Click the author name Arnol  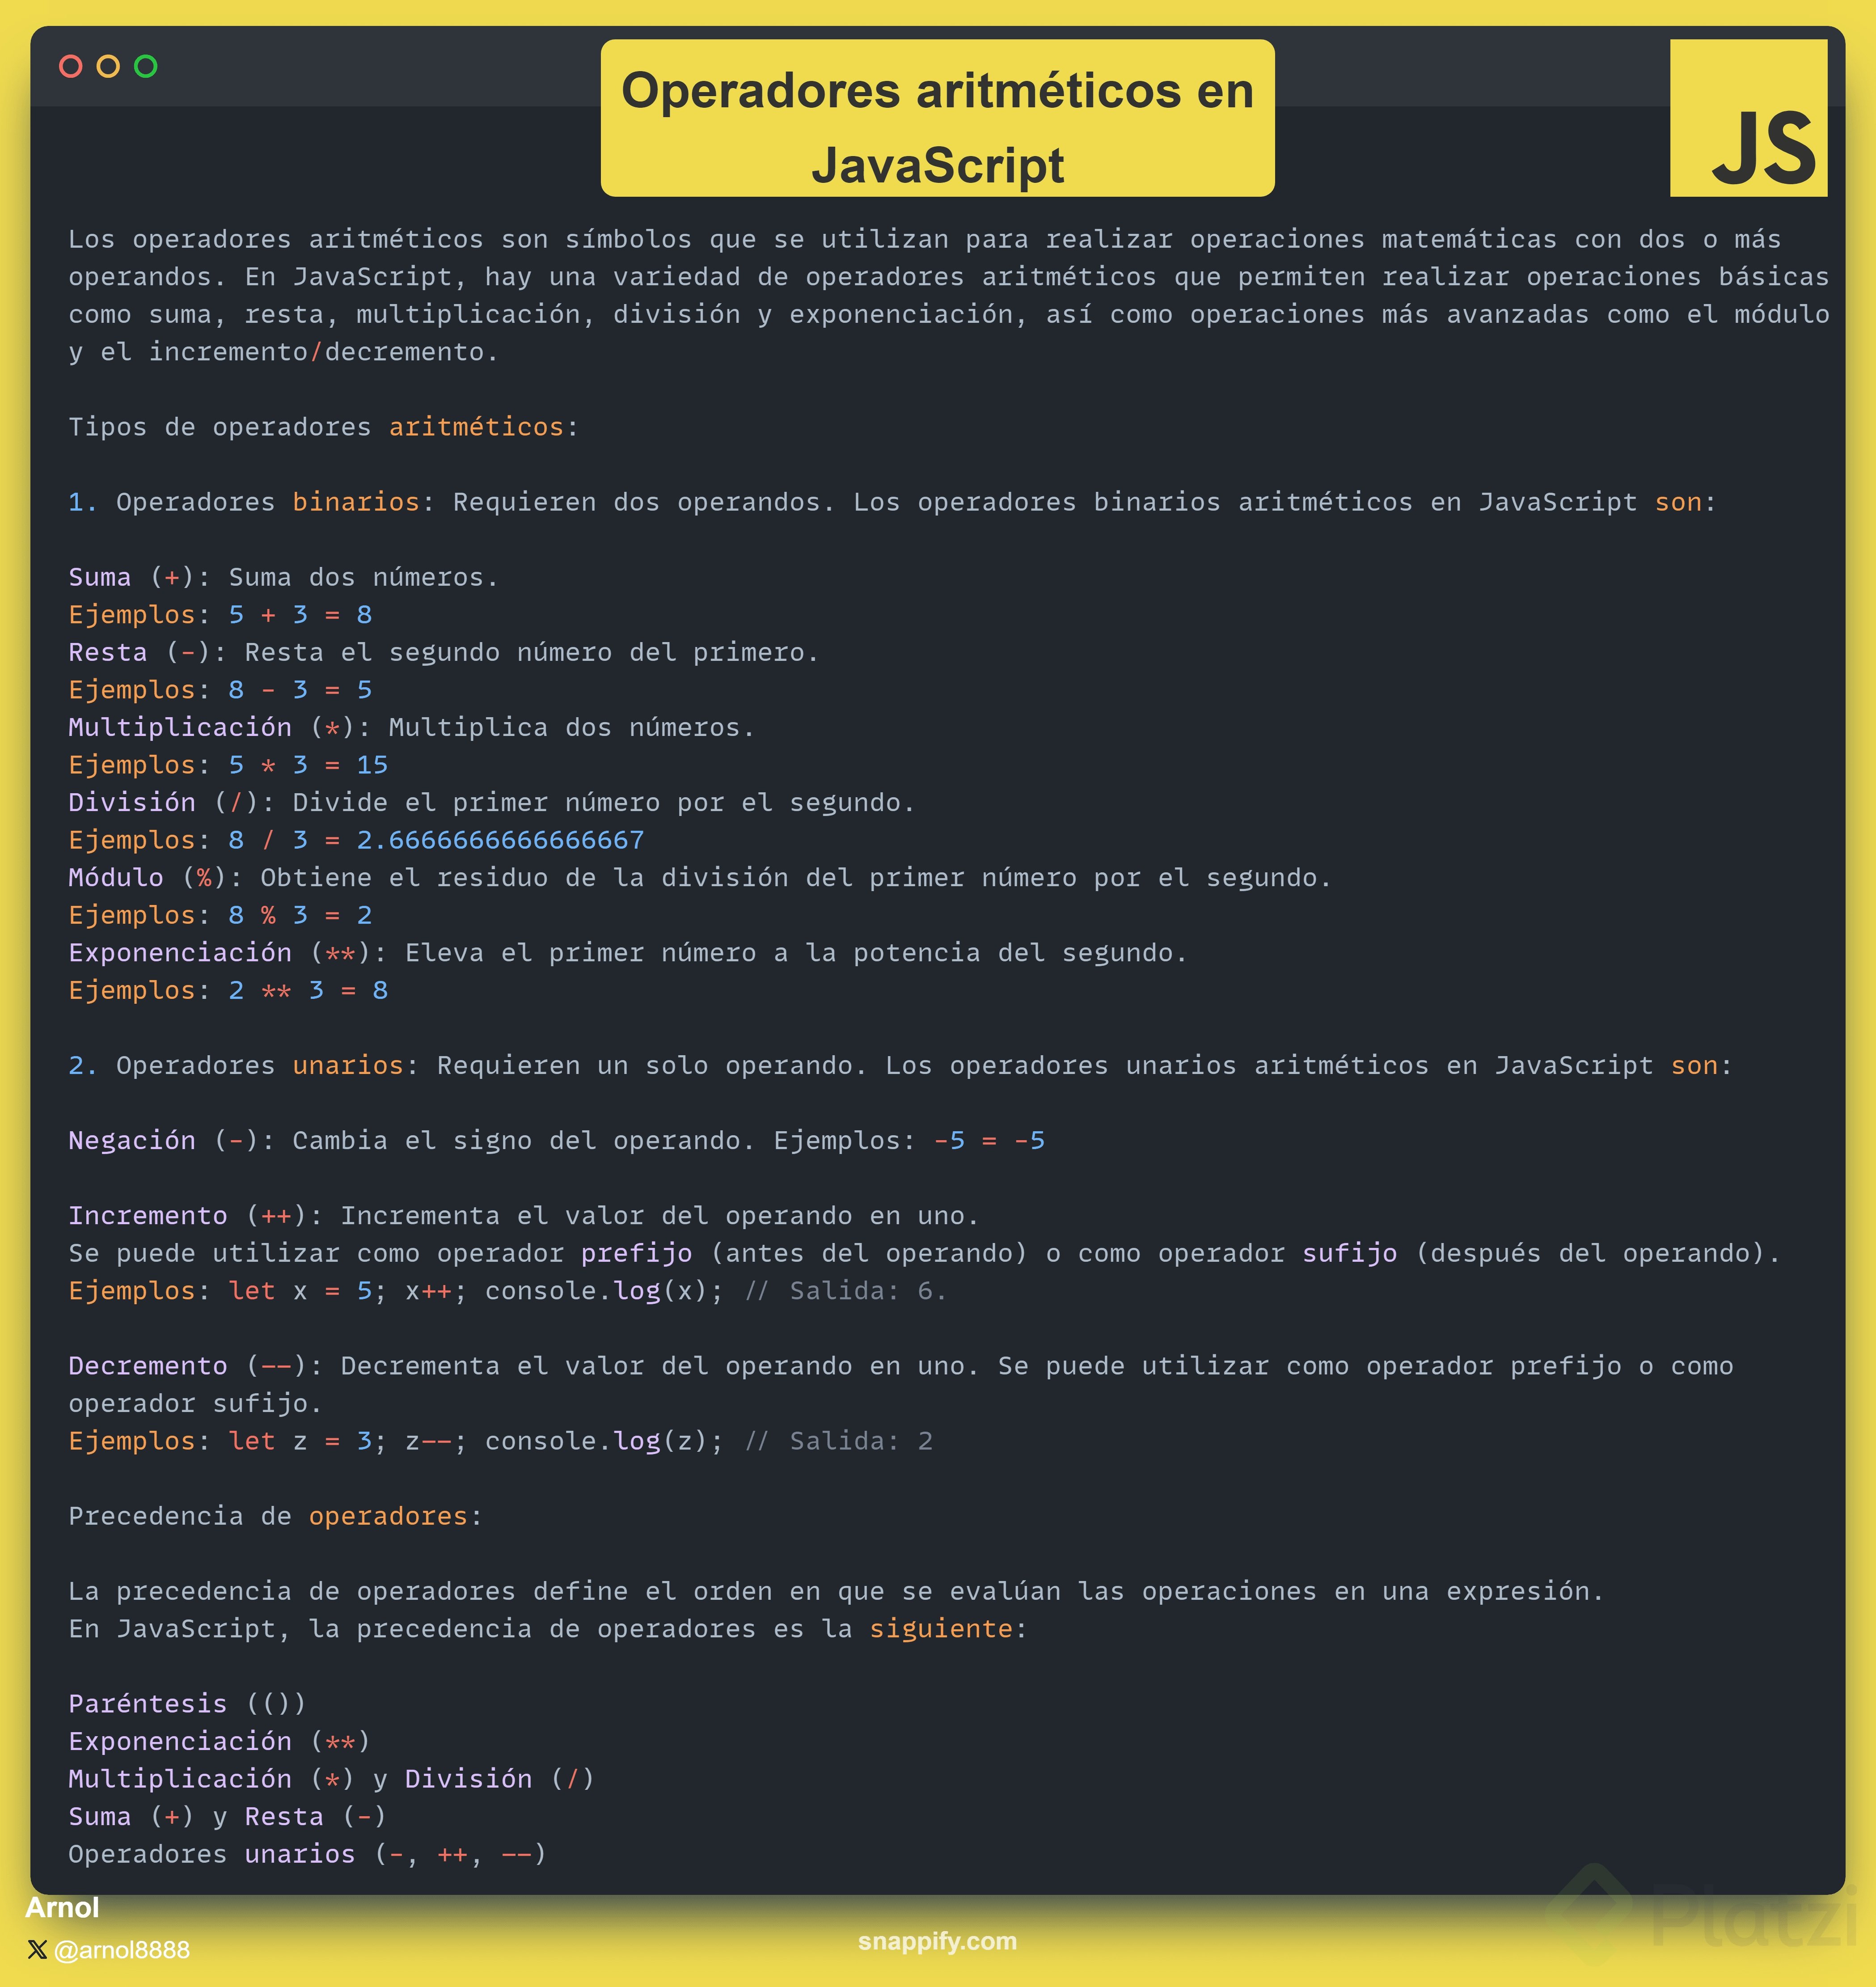[62, 1908]
